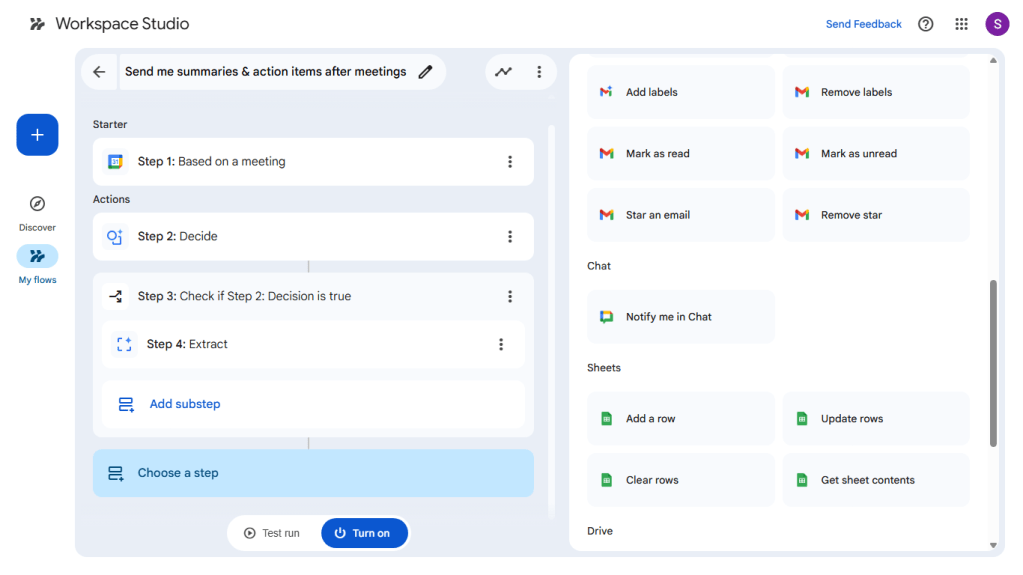Click the Choose a step row
This screenshot has height=575, width=1023.
[313, 473]
